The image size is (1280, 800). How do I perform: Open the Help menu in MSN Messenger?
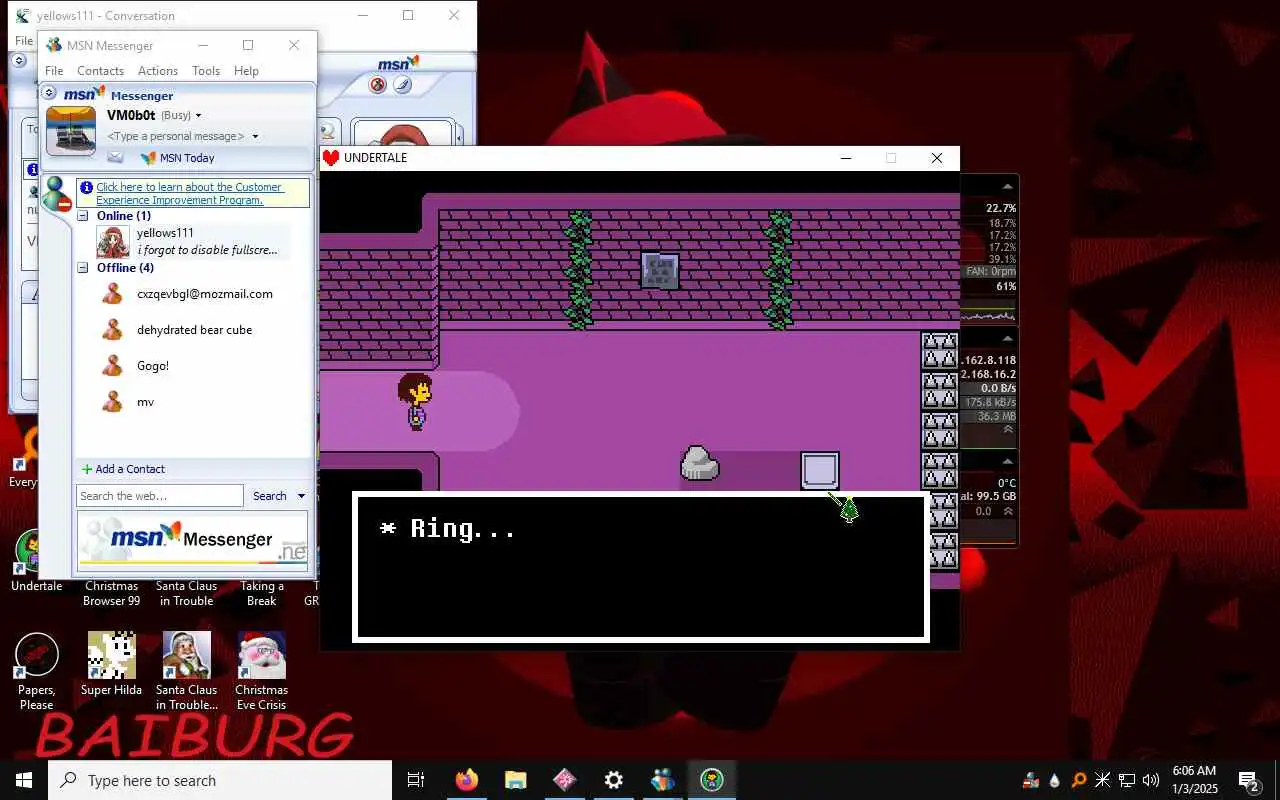246,71
